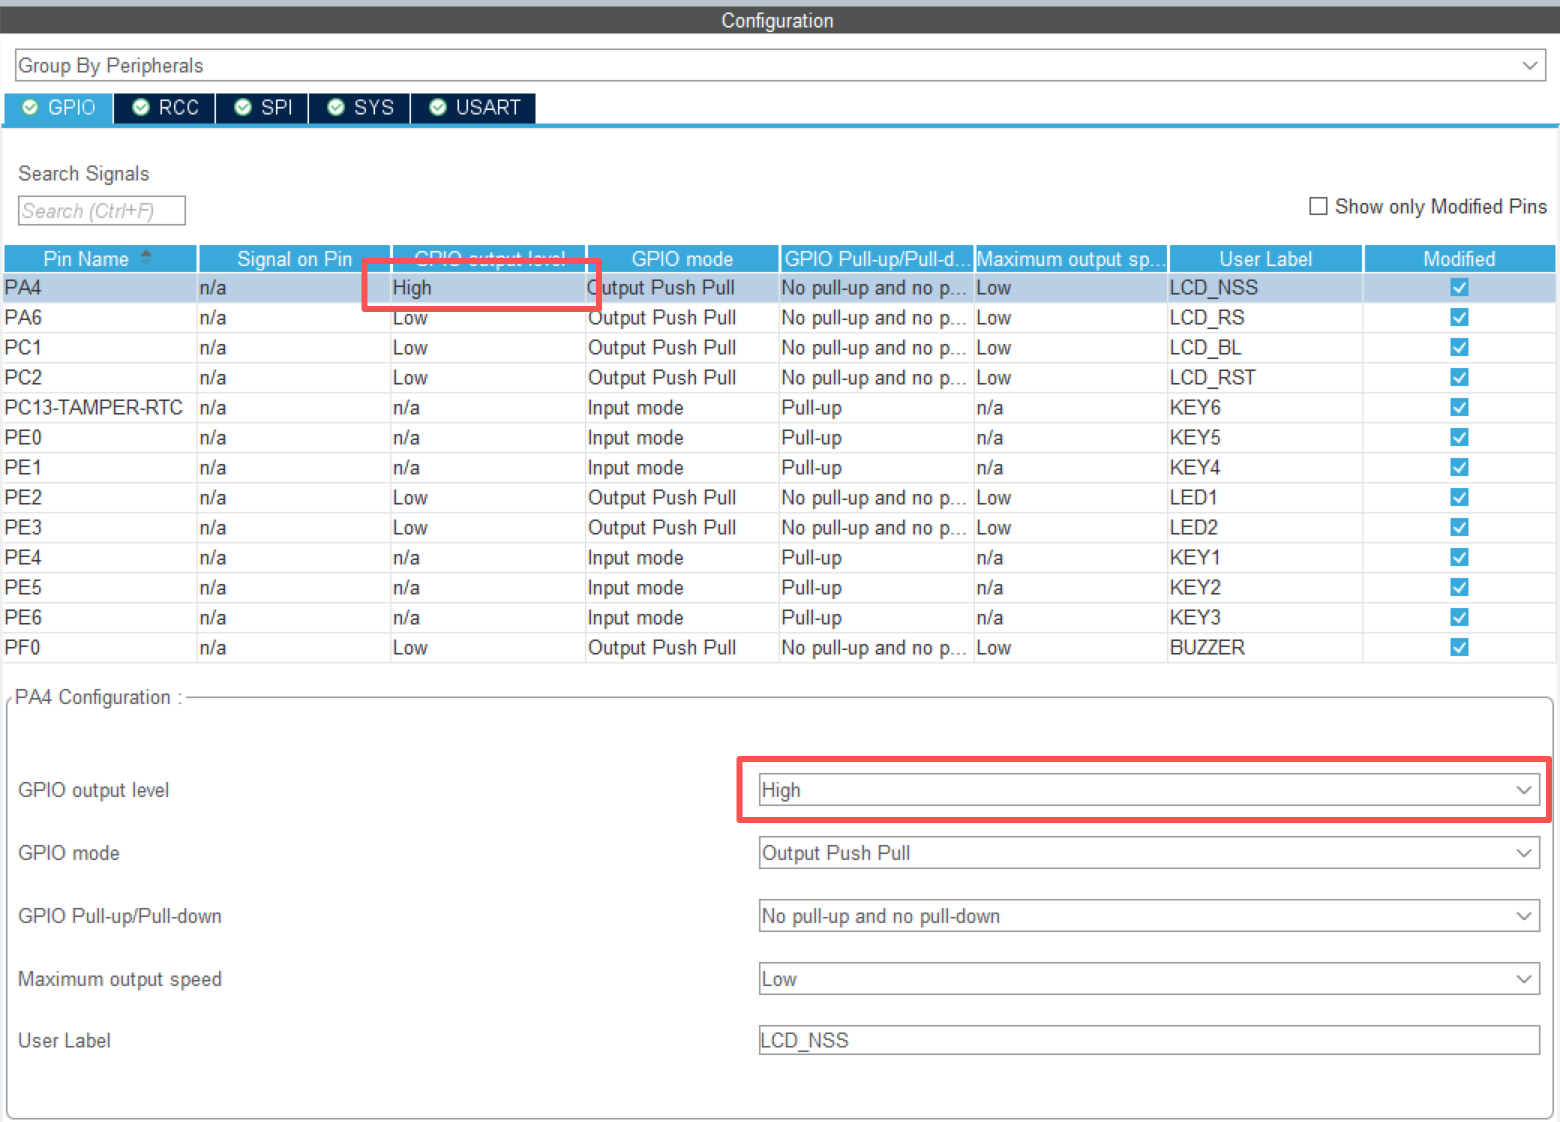This screenshot has height=1122, width=1560.
Task: Open the GPIO mode Output Push Pull dropdown
Action: click(x=1149, y=853)
